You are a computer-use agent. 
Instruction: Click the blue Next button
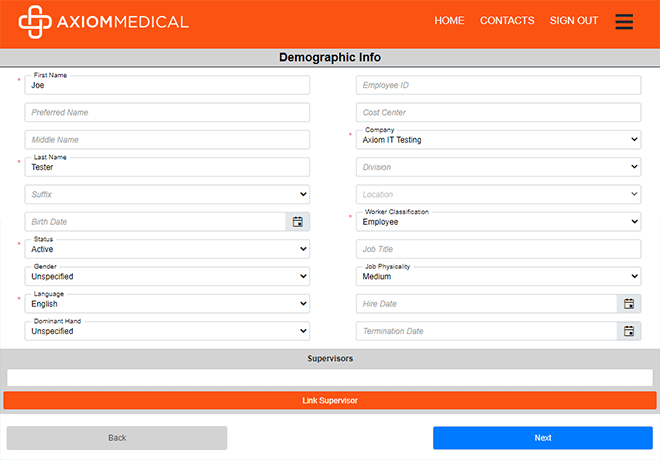point(543,438)
